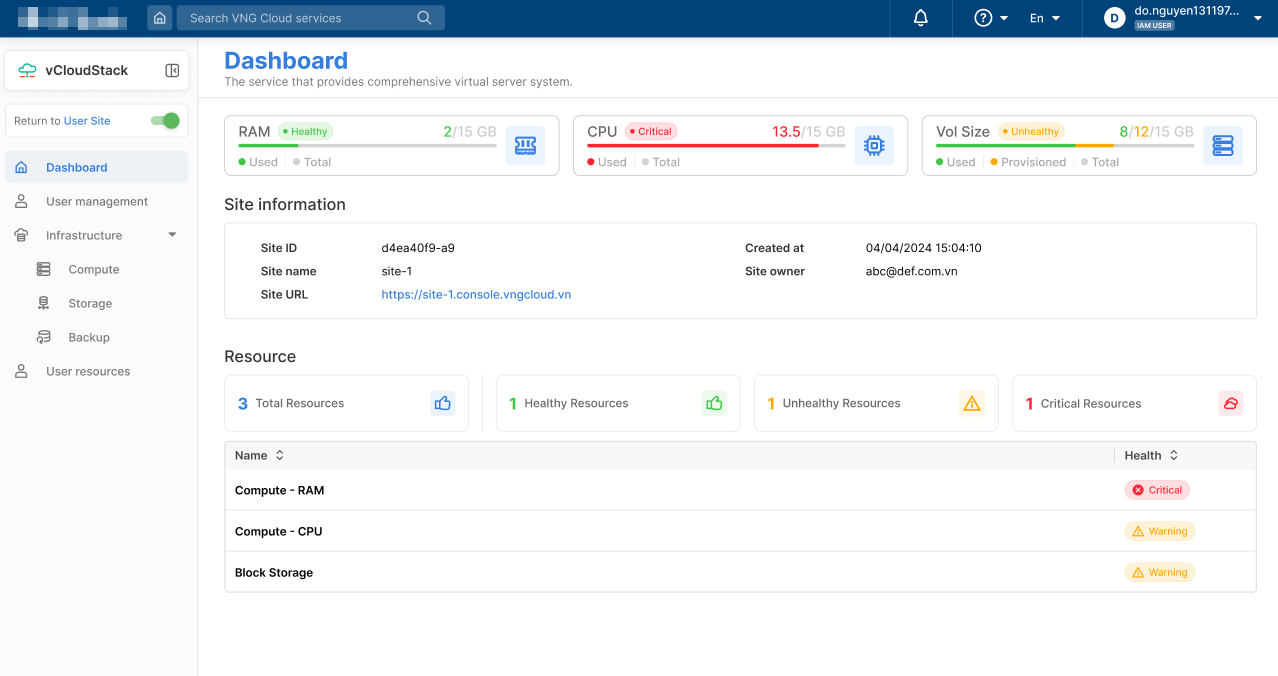
Task: Click the RAM memory chip icon
Action: [525, 146]
